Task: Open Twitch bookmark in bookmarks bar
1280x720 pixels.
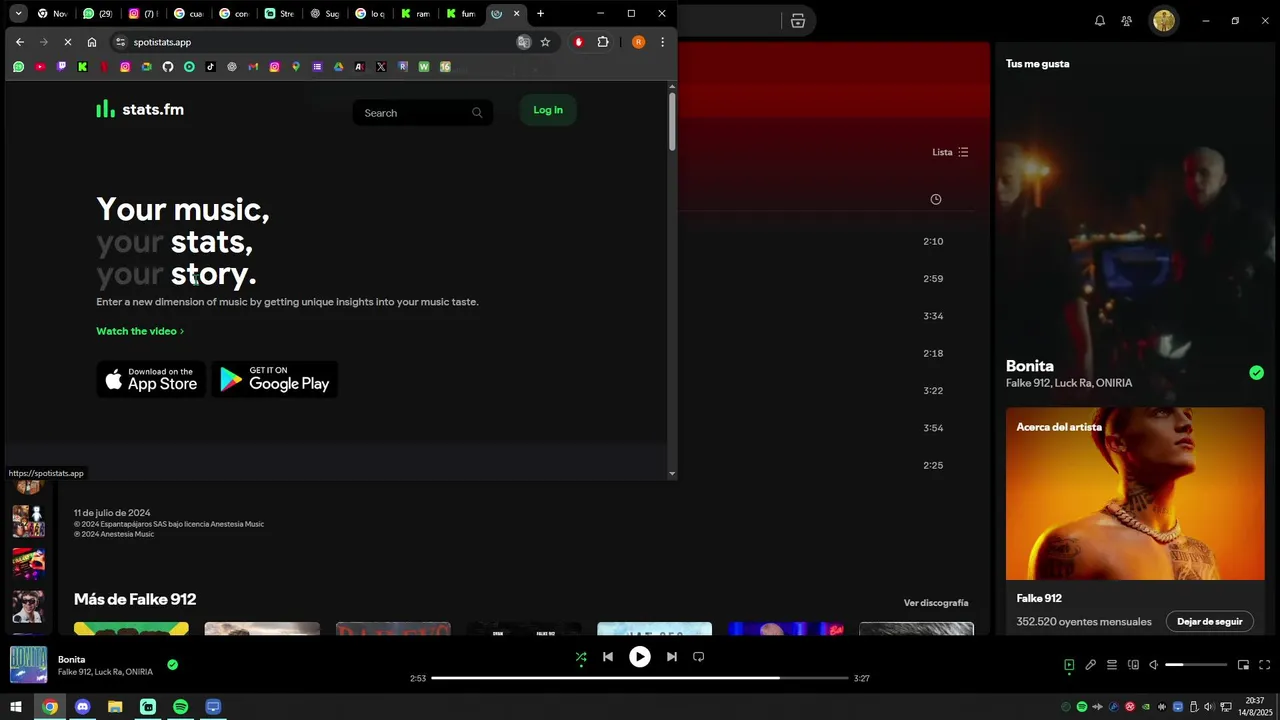Action: pos(61,67)
